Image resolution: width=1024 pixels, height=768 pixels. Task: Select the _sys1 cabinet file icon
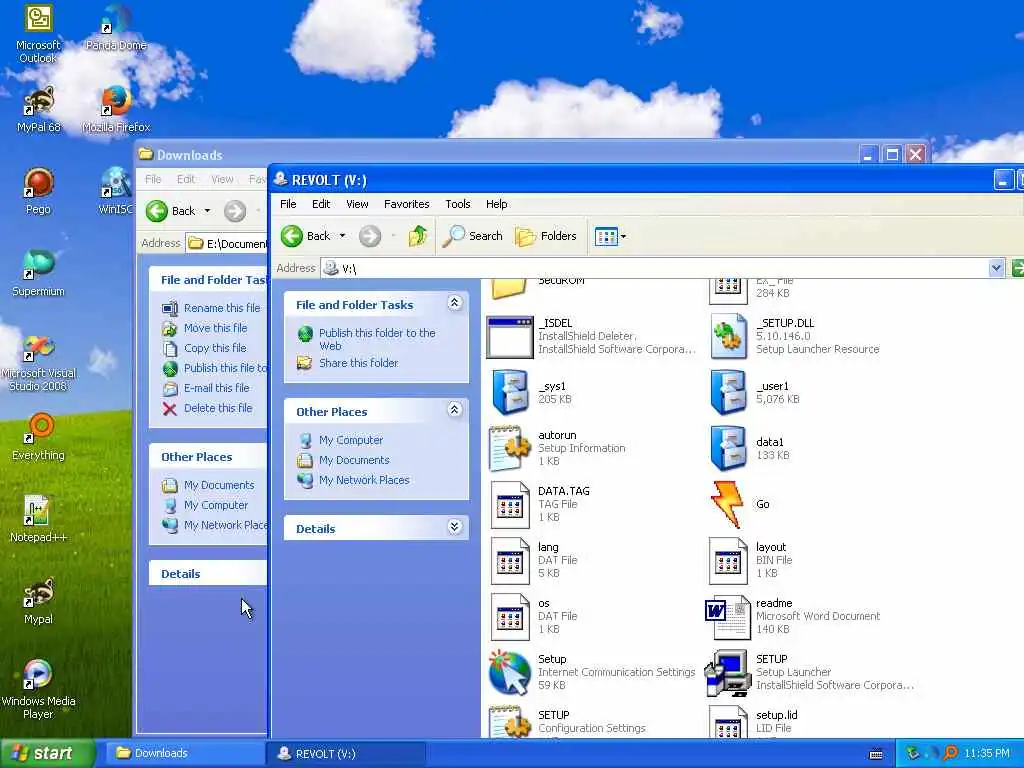tap(510, 392)
